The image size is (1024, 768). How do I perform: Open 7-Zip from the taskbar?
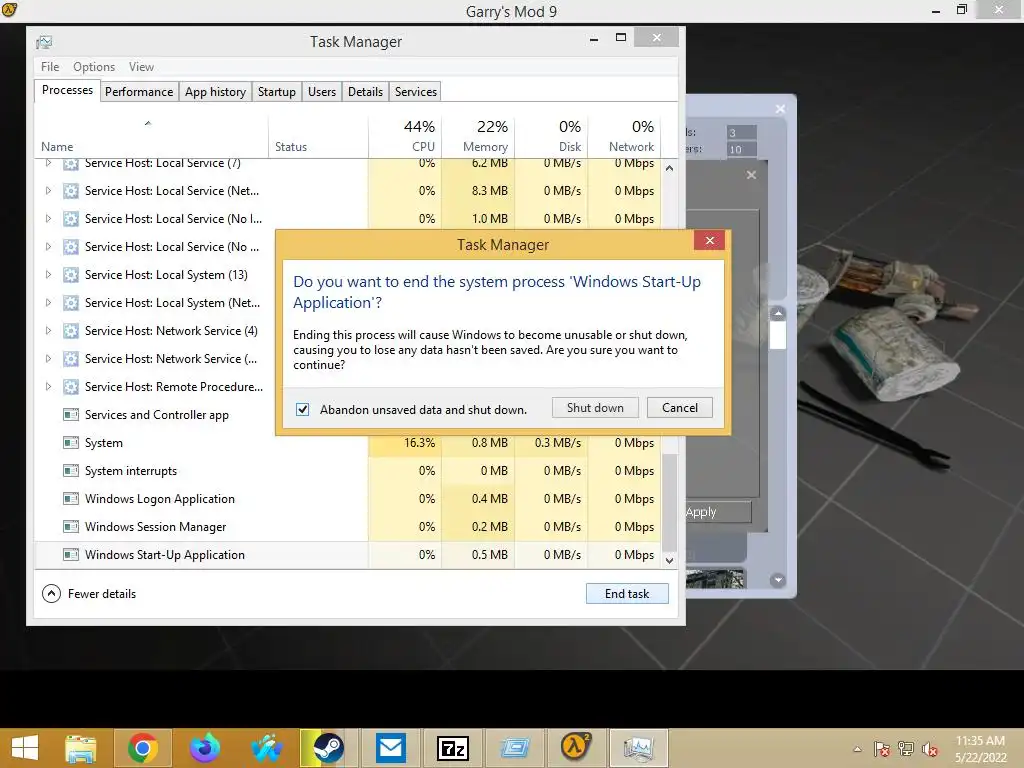(x=453, y=748)
